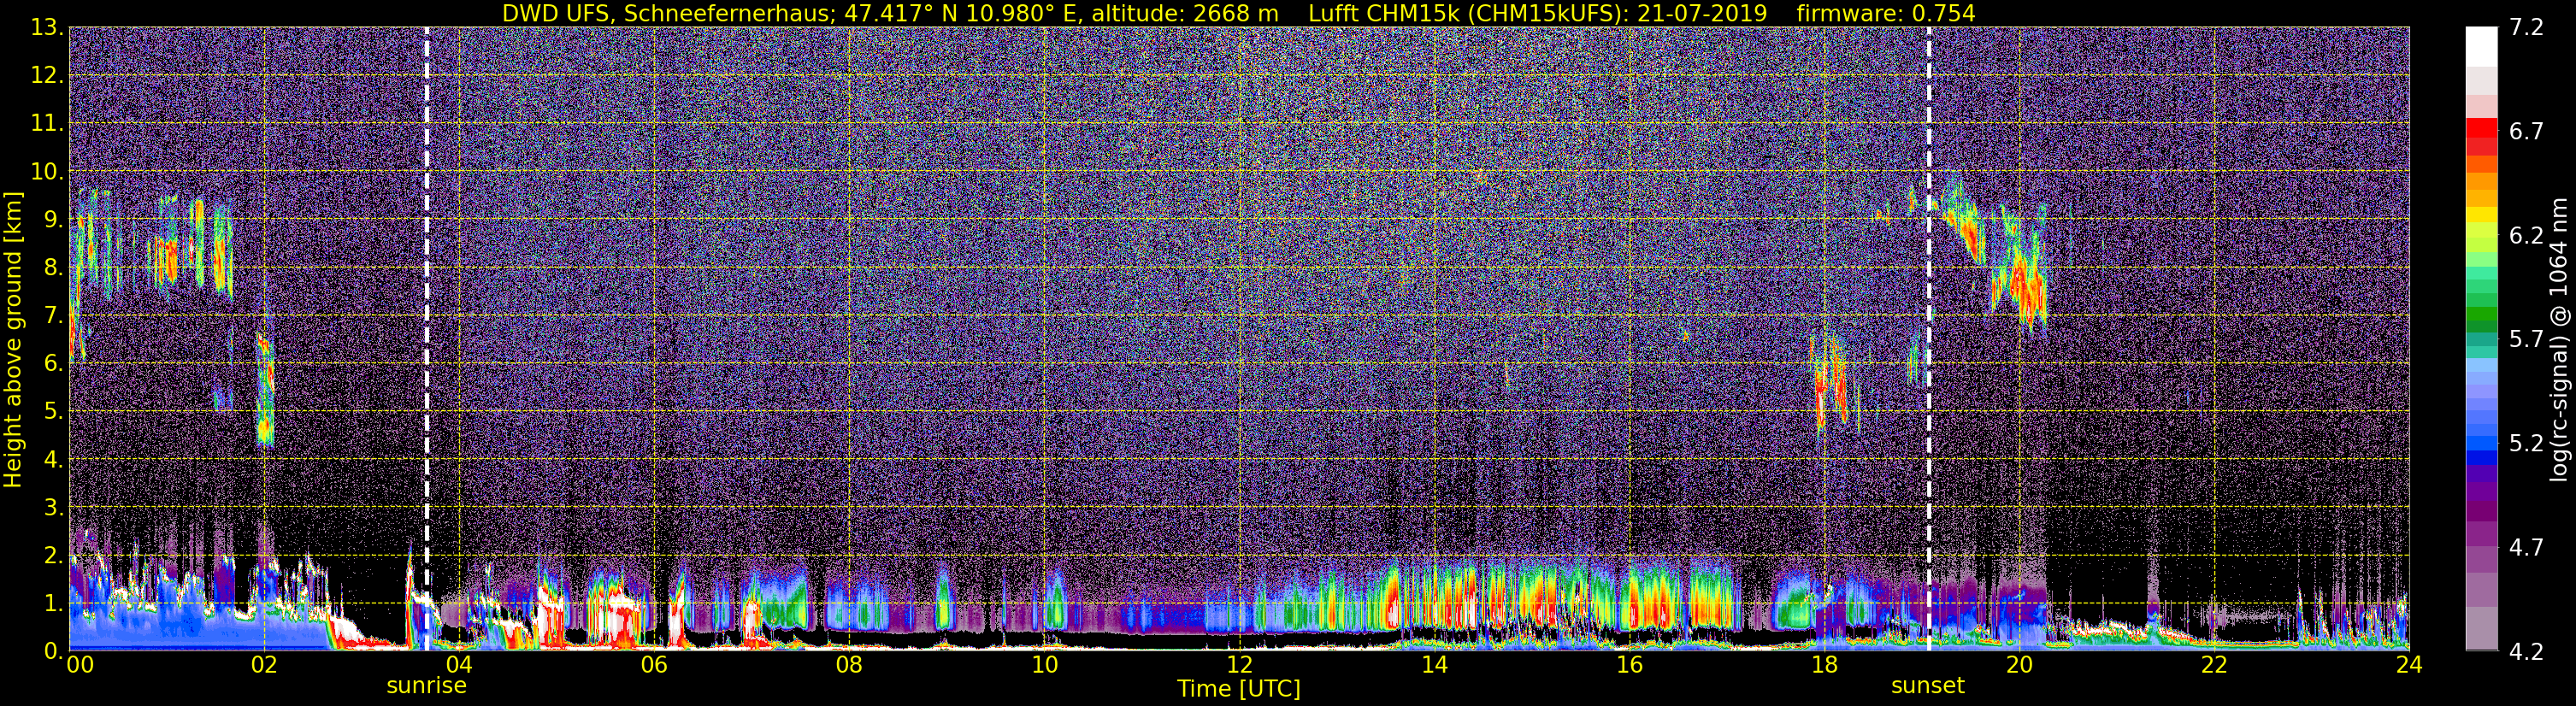Click the '5.7' colorbar value label
This screenshot has height=706, width=2576.
tap(2526, 340)
